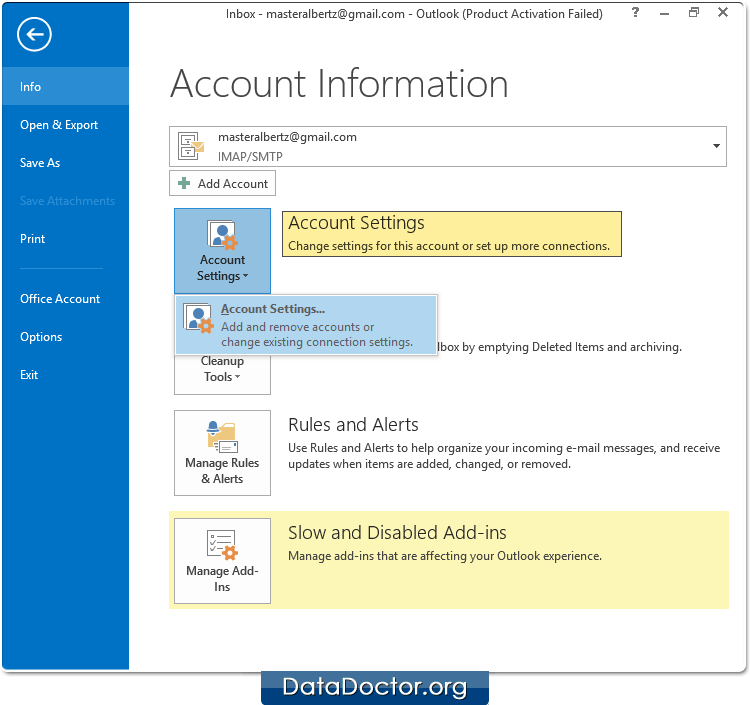The height and width of the screenshot is (705, 750).
Task: Minimize the Outlook window
Action: 664,13
